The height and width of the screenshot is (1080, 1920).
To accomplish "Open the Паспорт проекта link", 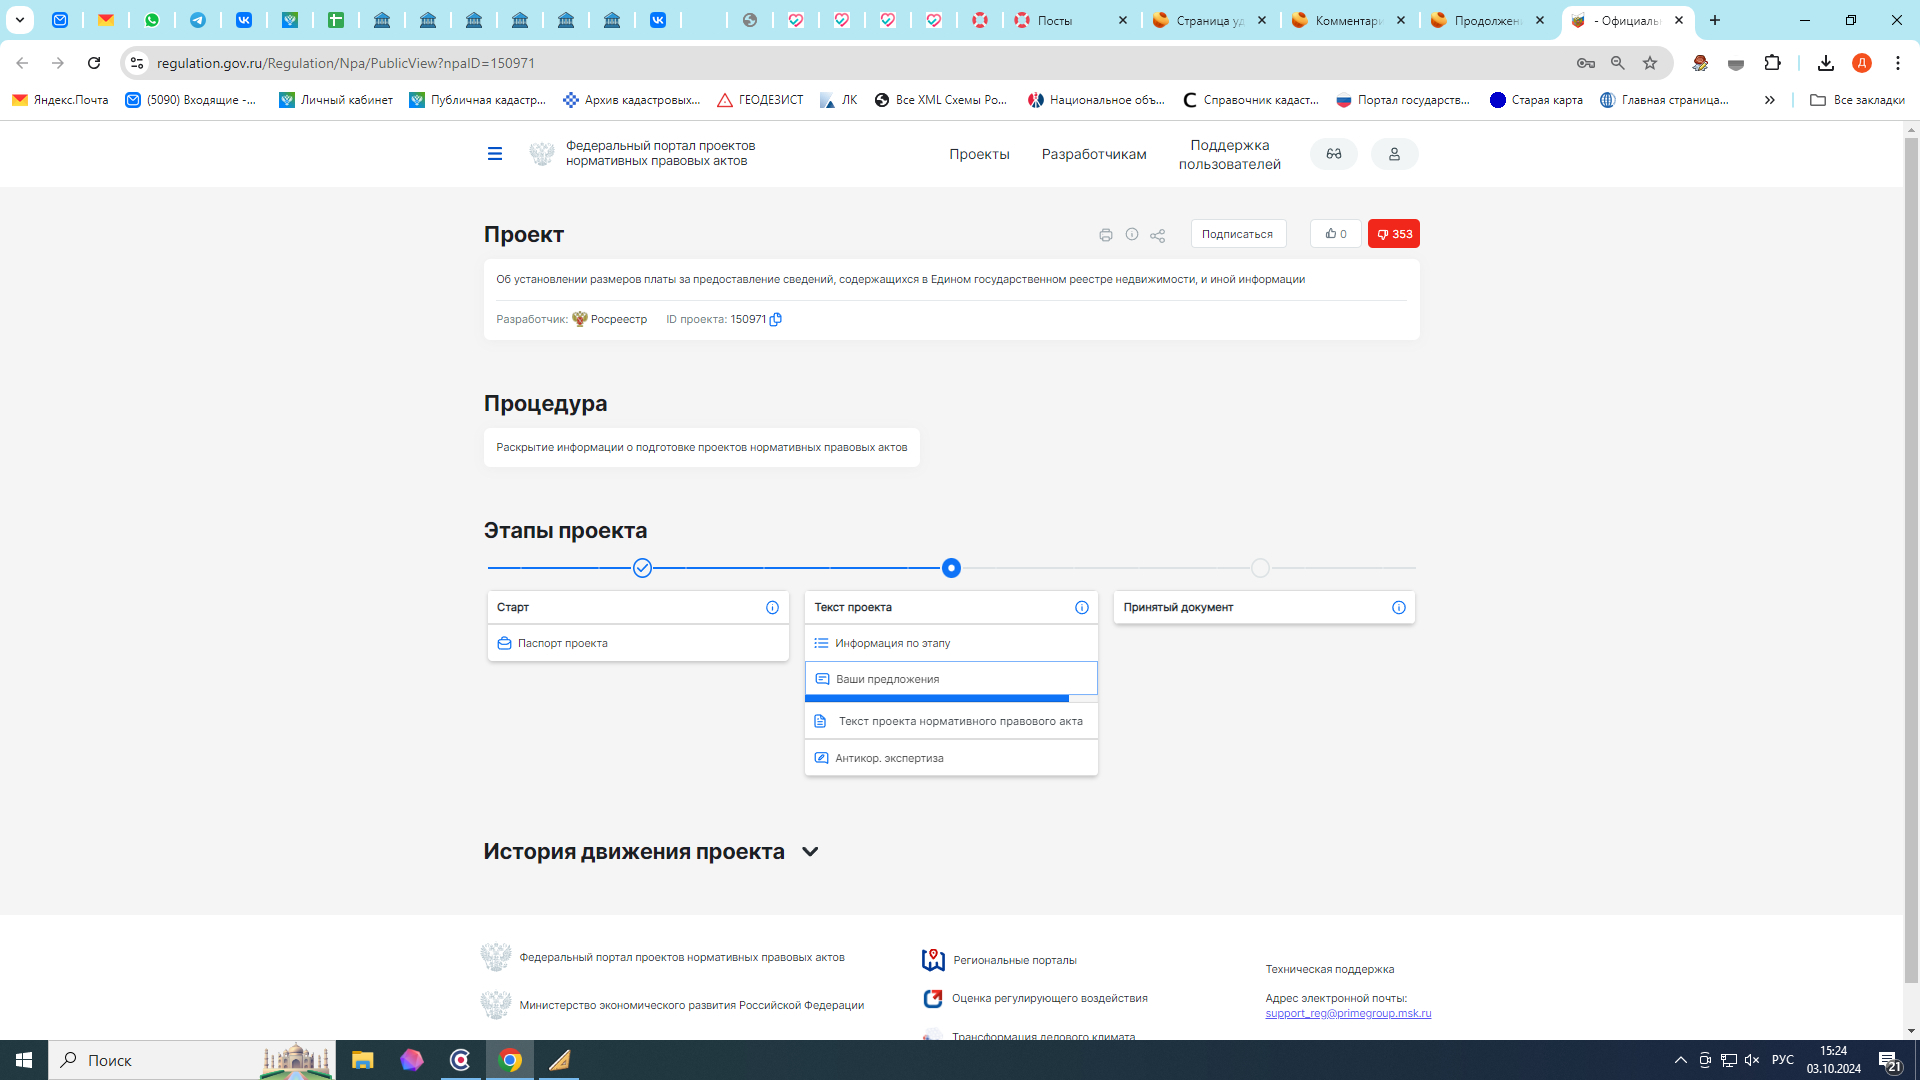I will (562, 643).
